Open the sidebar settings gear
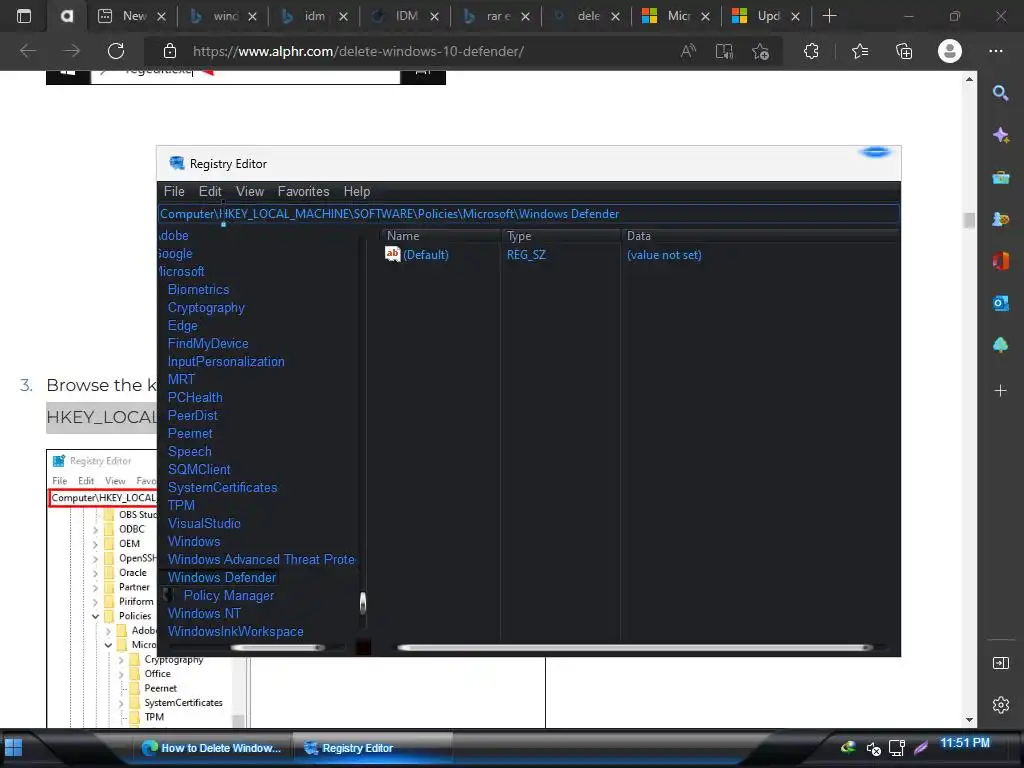Screen dimensions: 1024x768 click(x=1000, y=705)
